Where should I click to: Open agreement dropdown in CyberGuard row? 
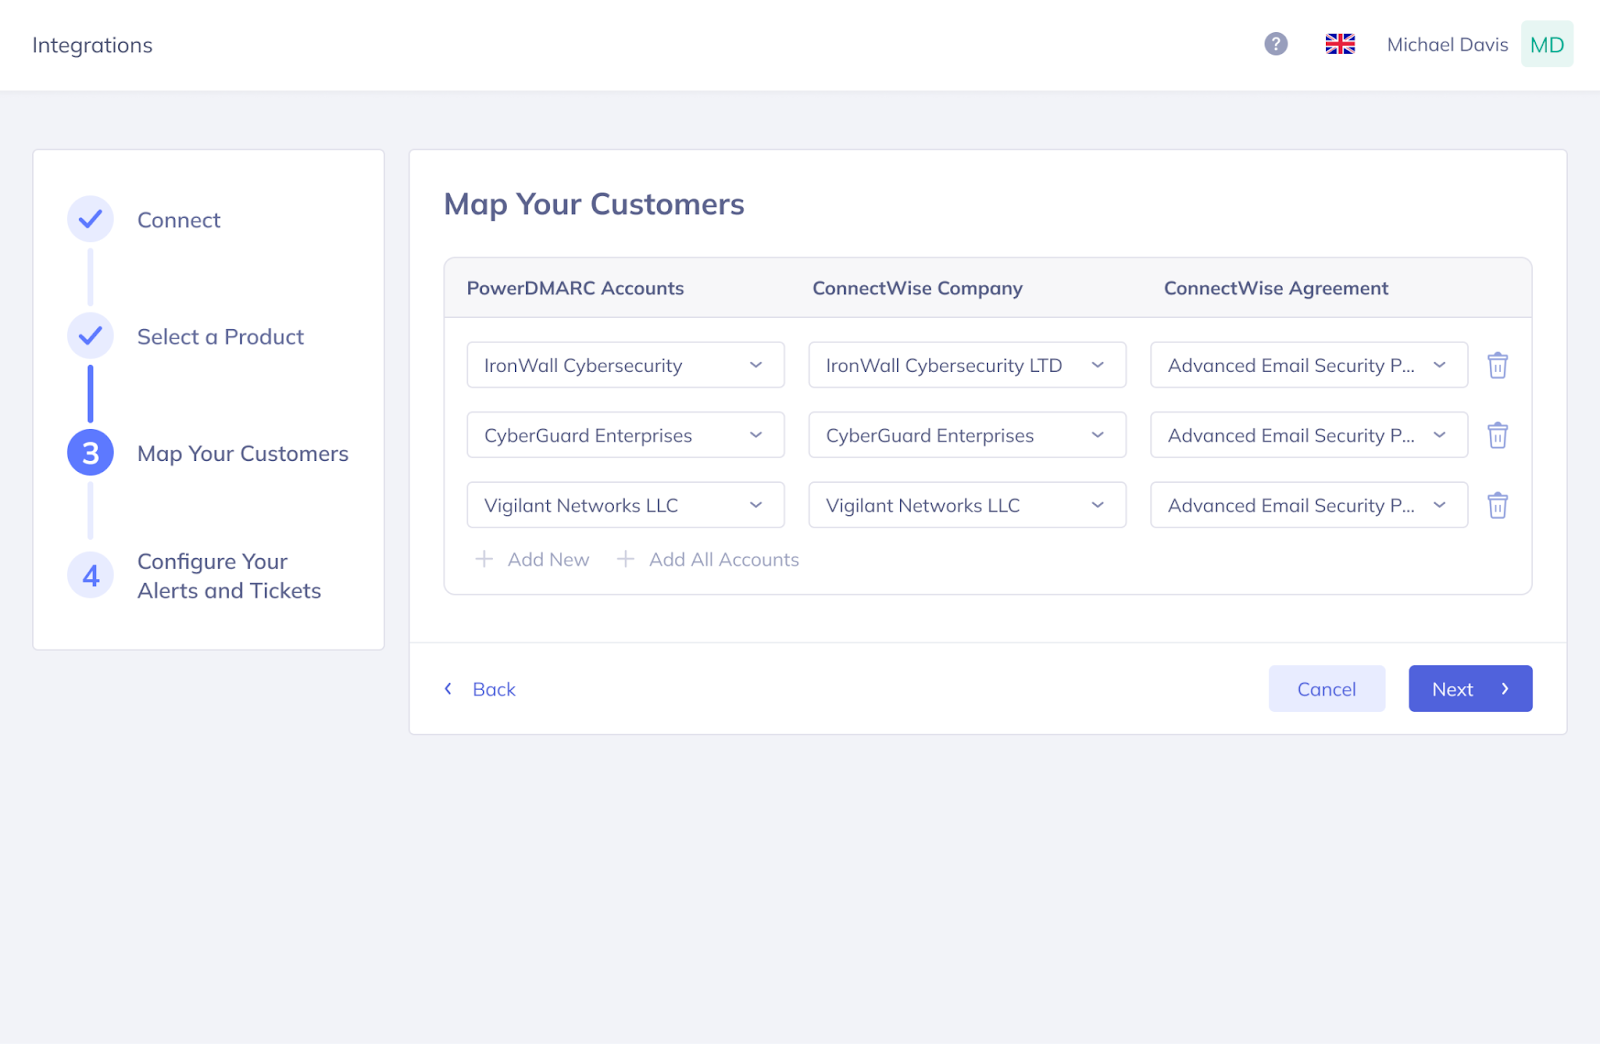pos(1309,435)
